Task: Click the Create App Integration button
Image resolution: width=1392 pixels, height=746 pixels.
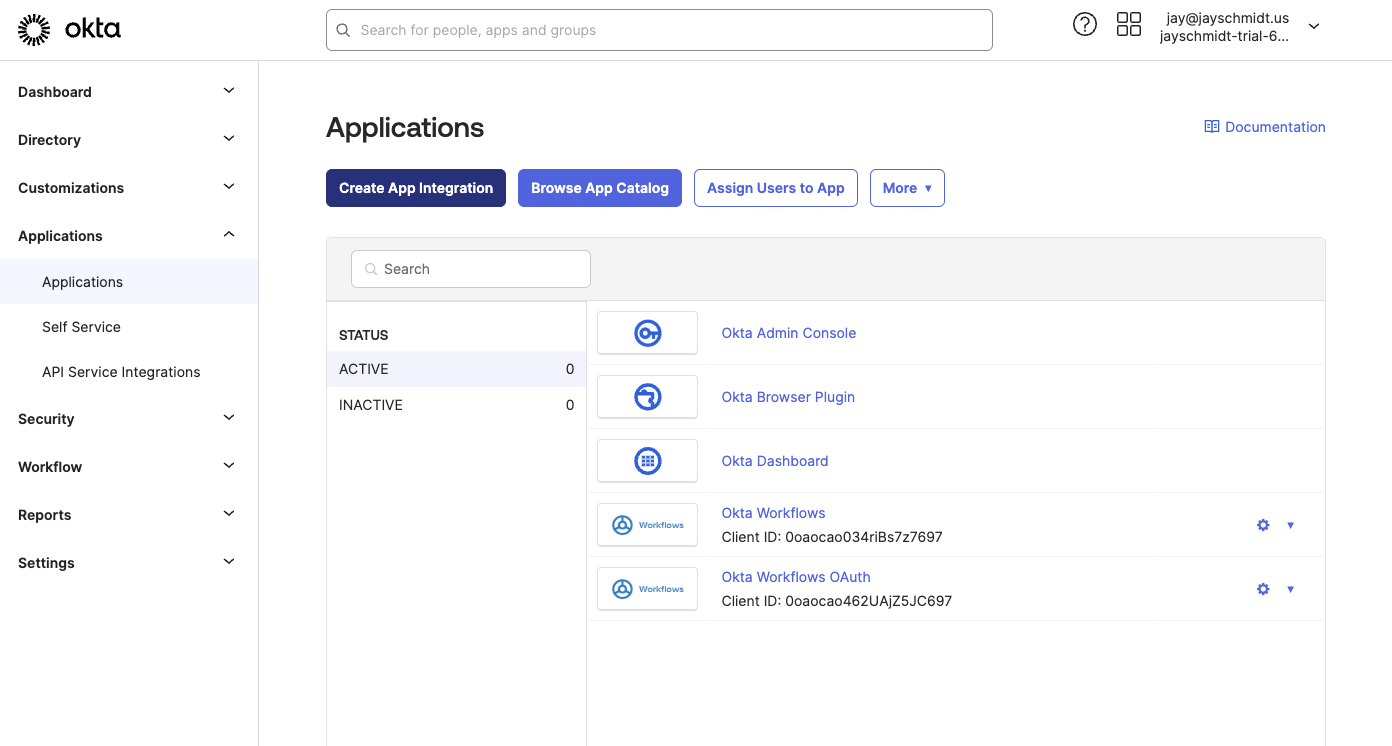Action: point(415,188)
